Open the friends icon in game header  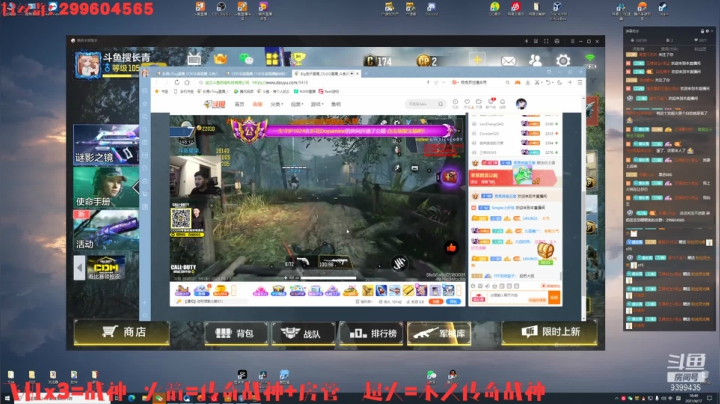click(x=535, y=60)
